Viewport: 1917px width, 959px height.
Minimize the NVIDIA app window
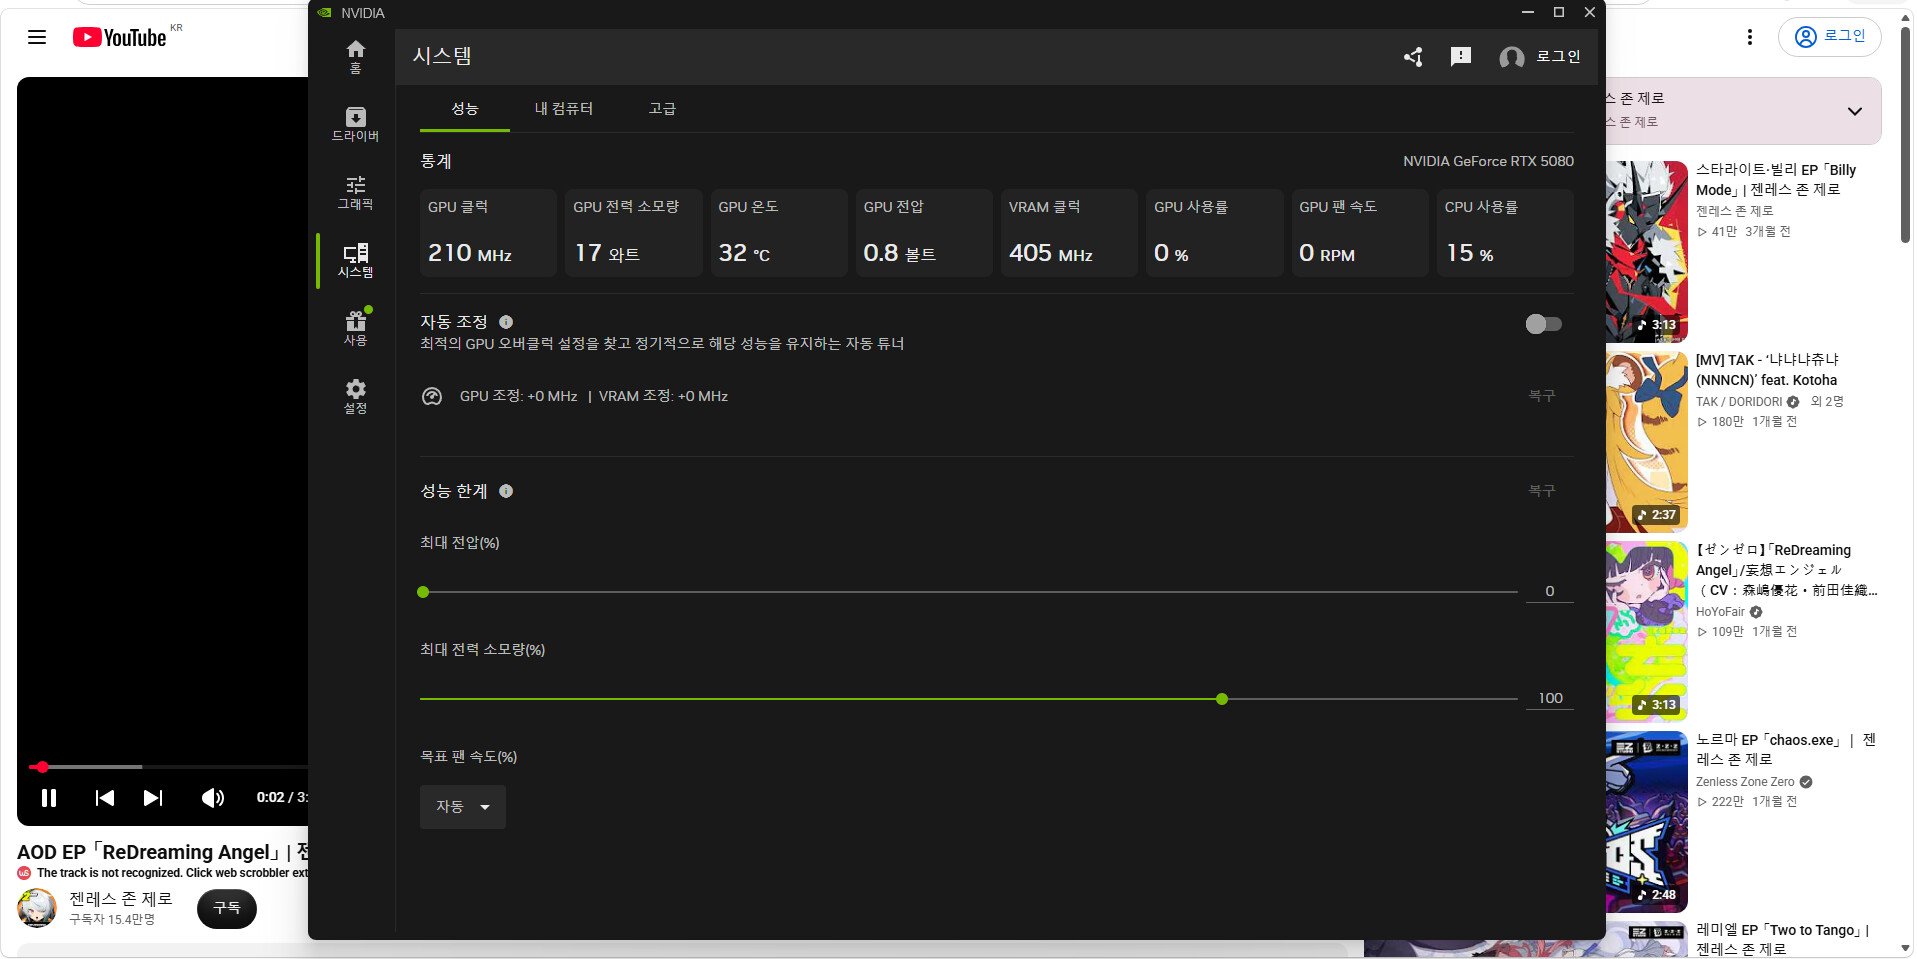coord(1527,12)
